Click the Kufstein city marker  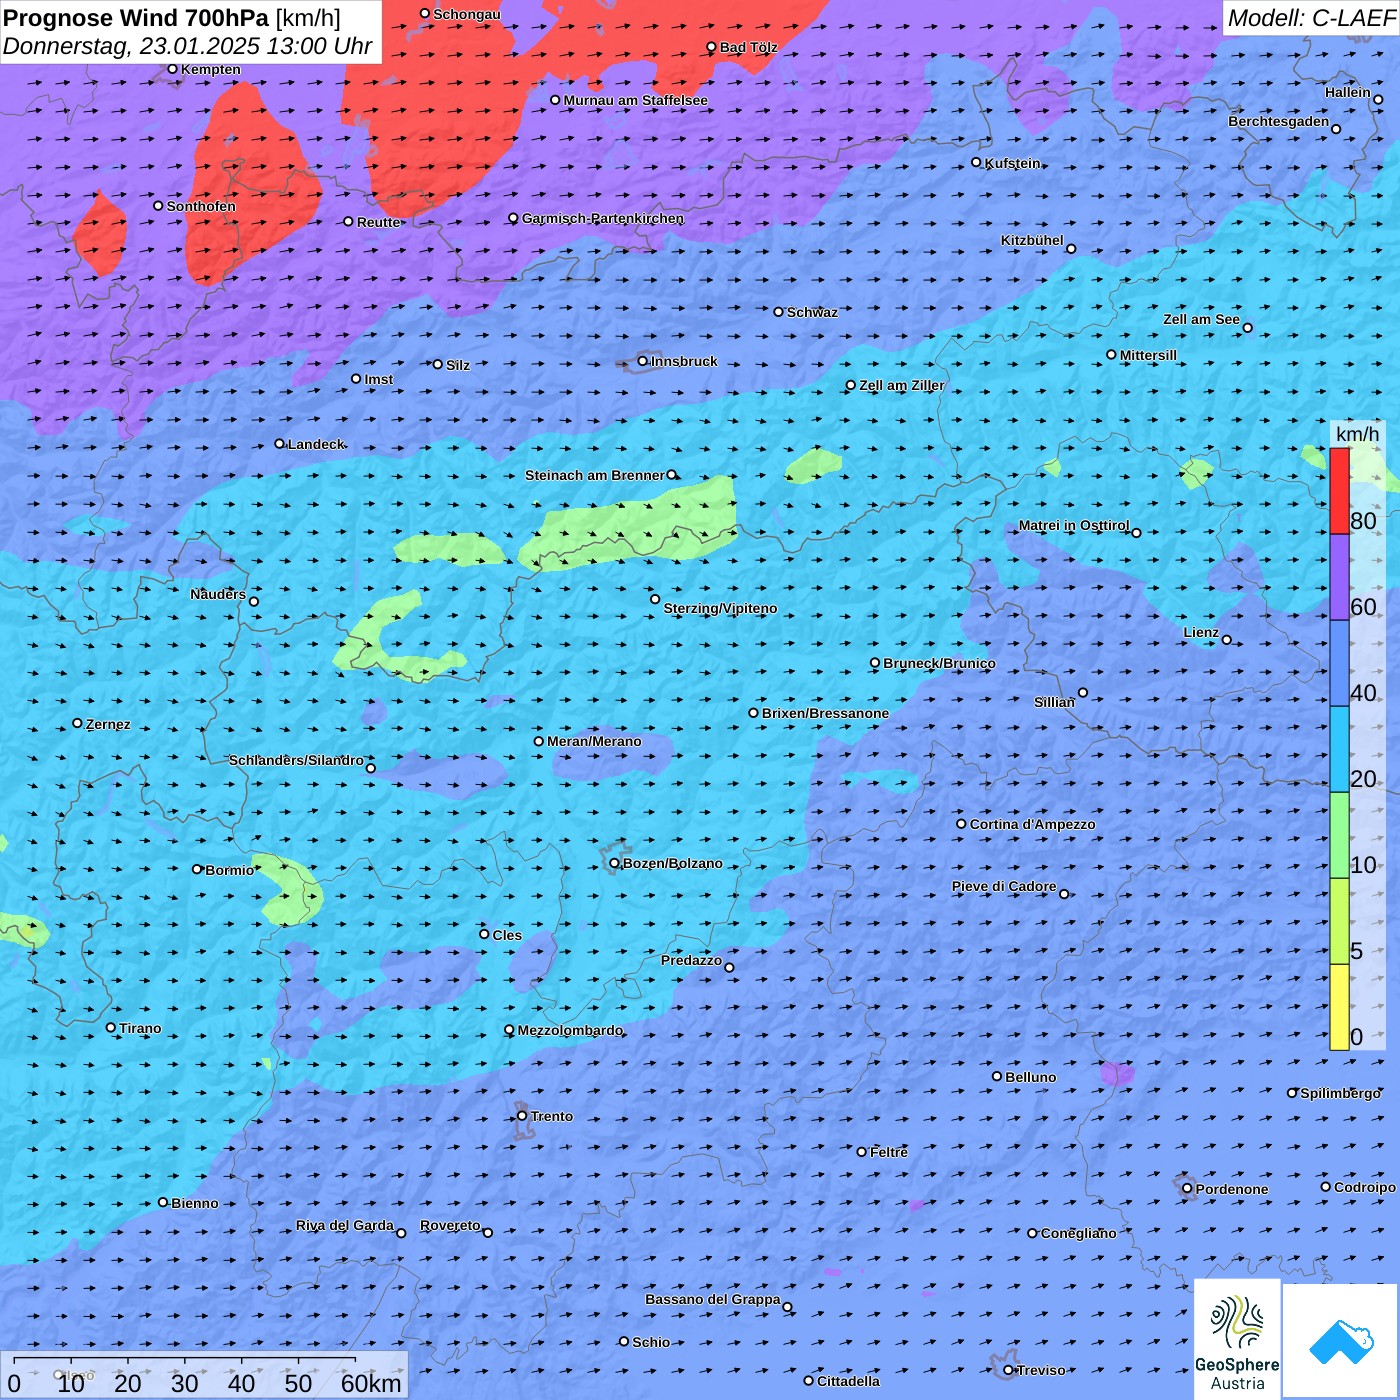[977, 162]
